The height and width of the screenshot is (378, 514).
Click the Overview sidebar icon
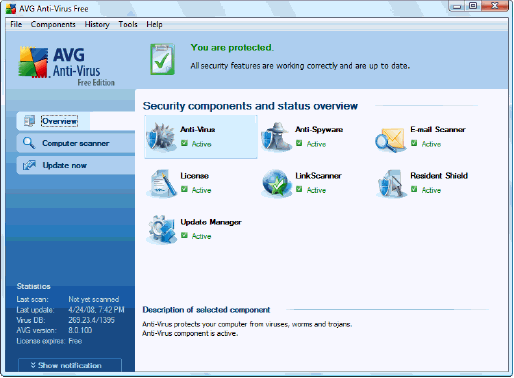point(29,121)
